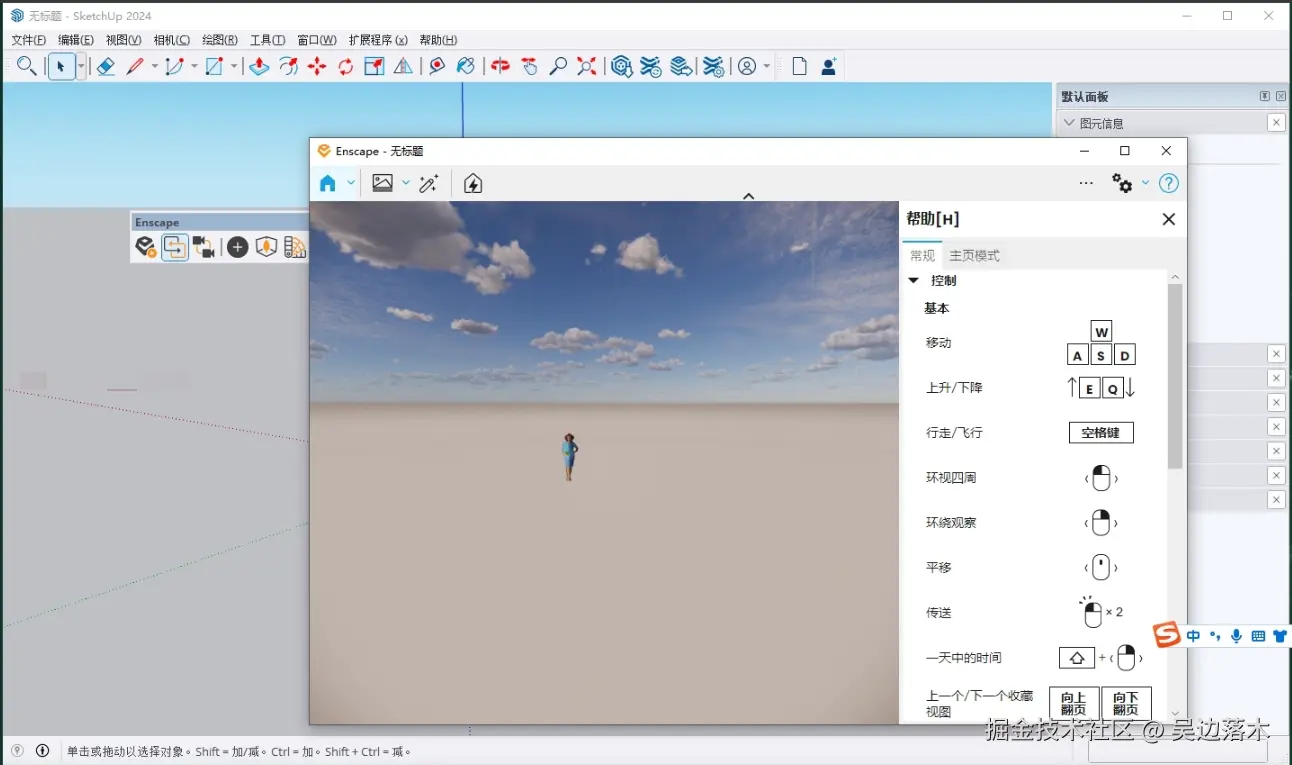Open the 扩展程序(x) menu
The image size is (1292, 765).
378,40
